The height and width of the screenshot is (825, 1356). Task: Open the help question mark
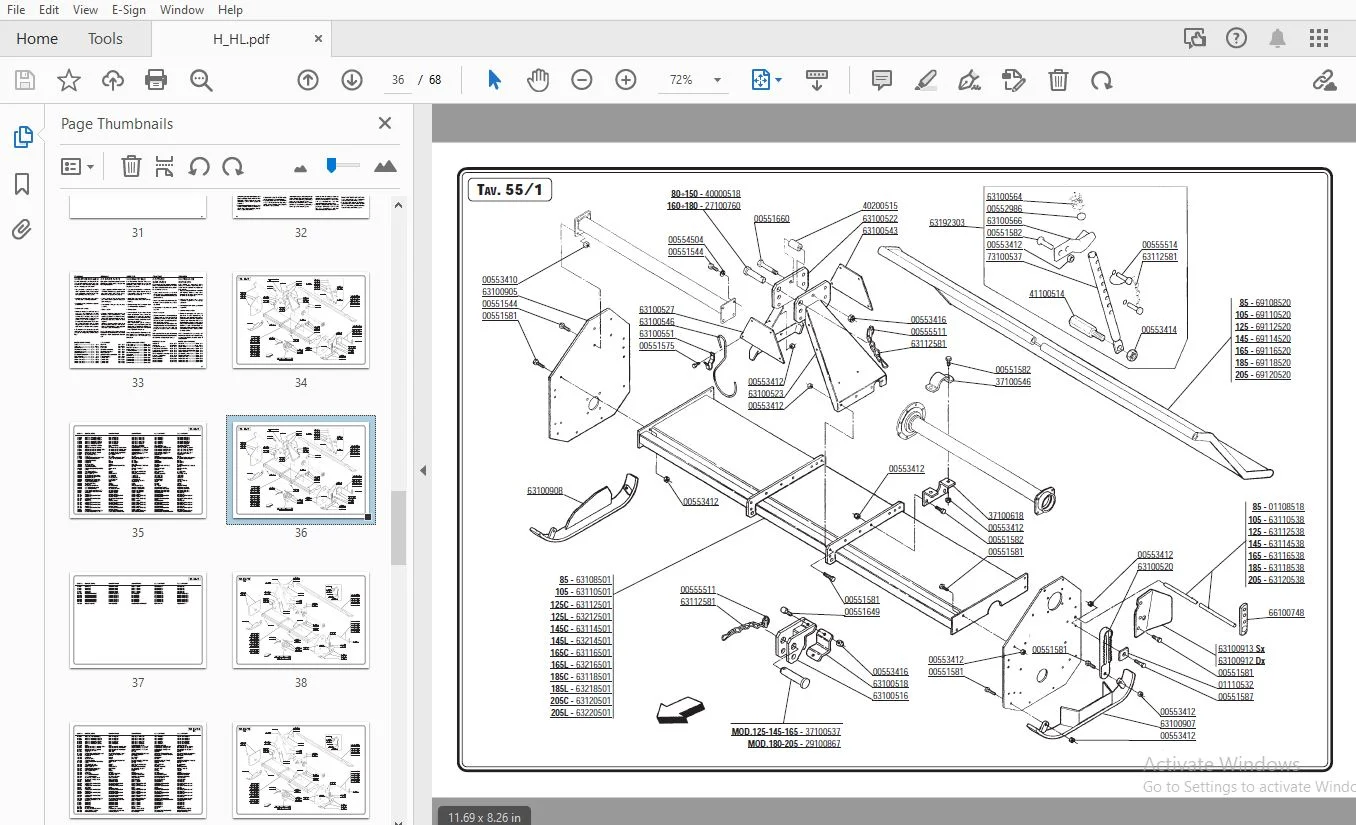[x=1236, y=39]
